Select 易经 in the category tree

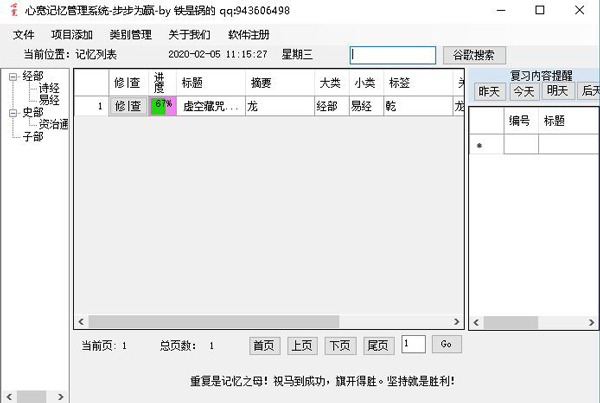(x=50, y=100)
